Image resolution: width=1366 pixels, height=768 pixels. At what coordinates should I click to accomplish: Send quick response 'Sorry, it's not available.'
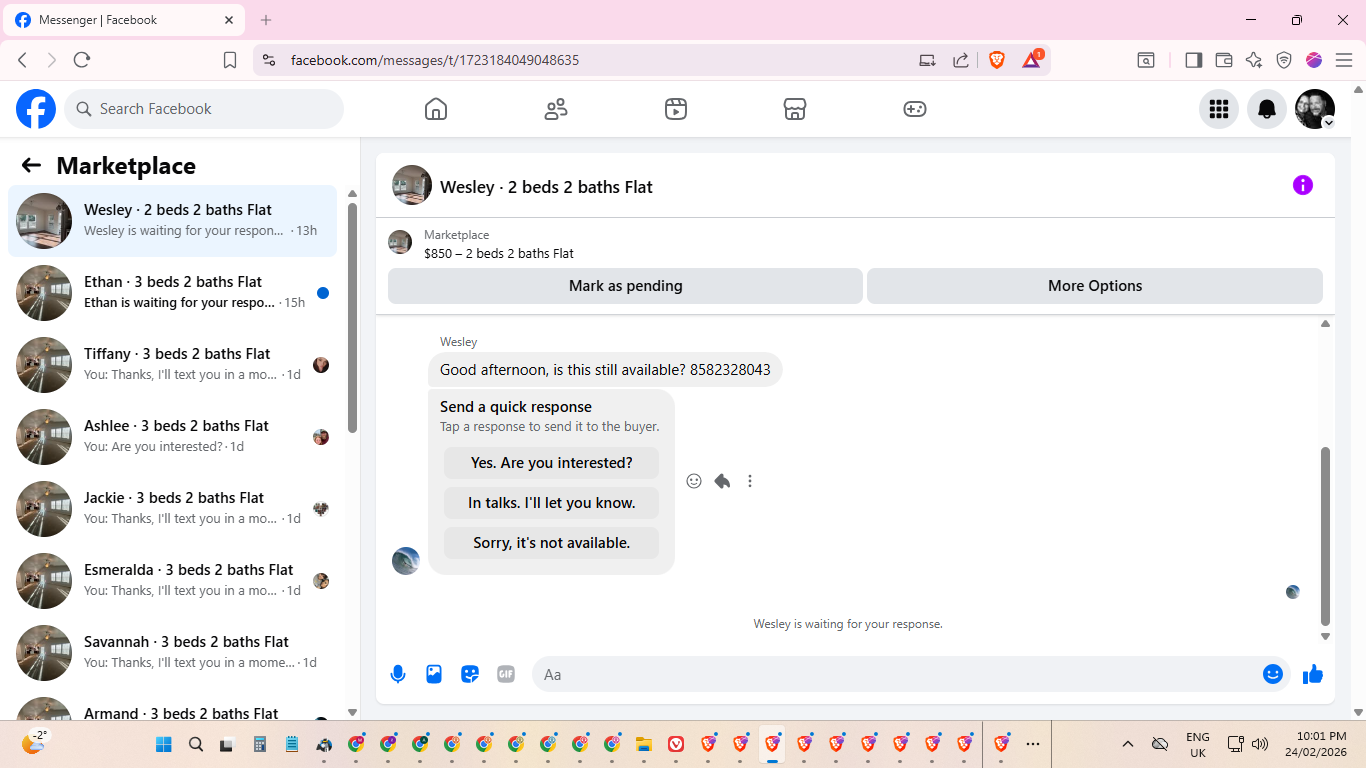coord(552,543)
